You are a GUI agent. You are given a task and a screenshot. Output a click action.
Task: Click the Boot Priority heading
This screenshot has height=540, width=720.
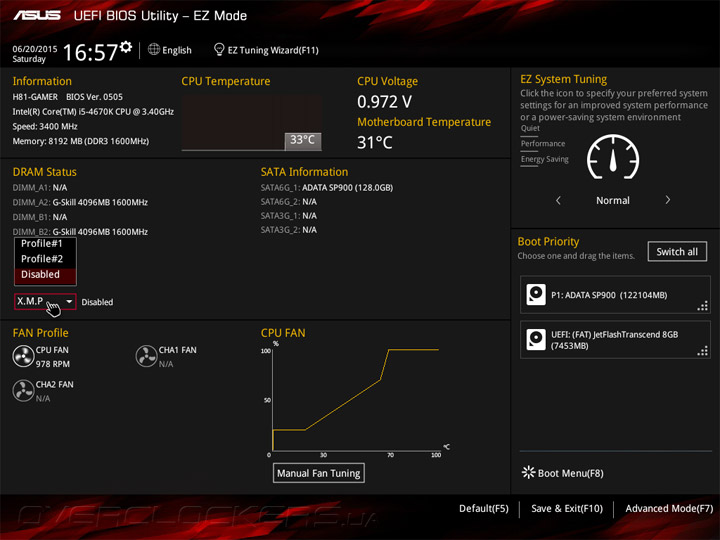[548, 242]
